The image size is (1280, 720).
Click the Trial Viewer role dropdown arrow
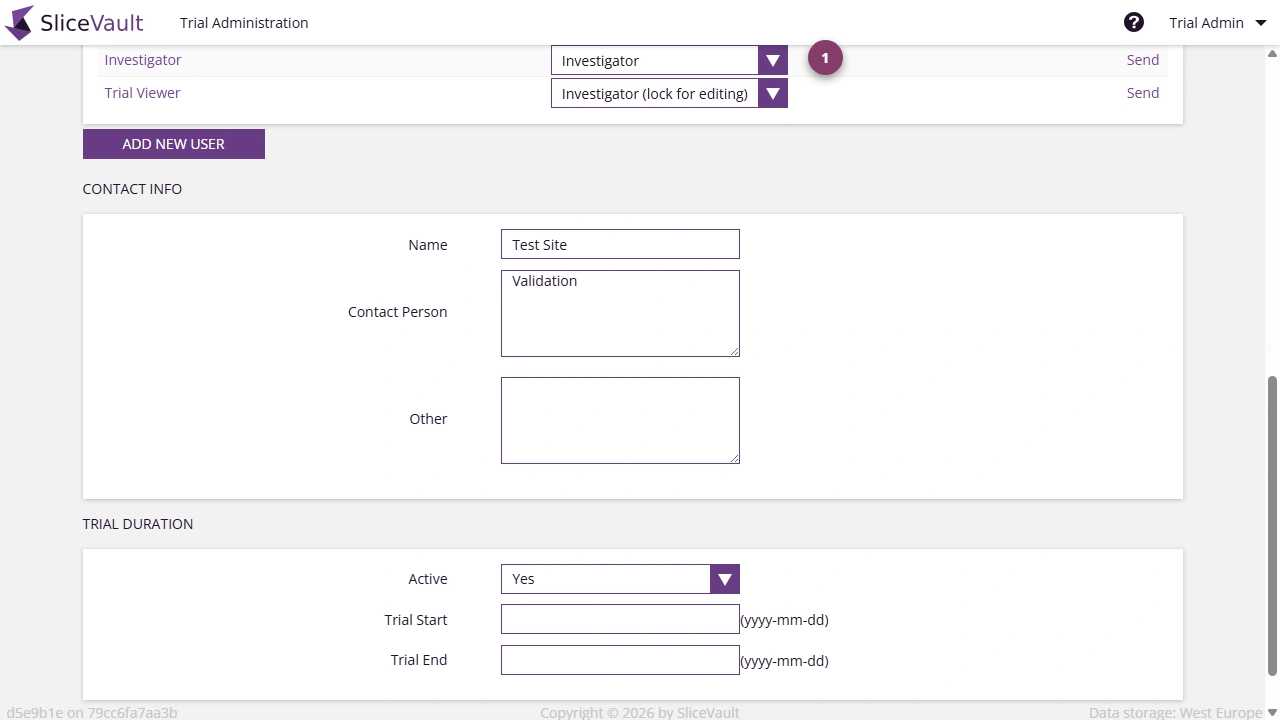coord(772,93)
